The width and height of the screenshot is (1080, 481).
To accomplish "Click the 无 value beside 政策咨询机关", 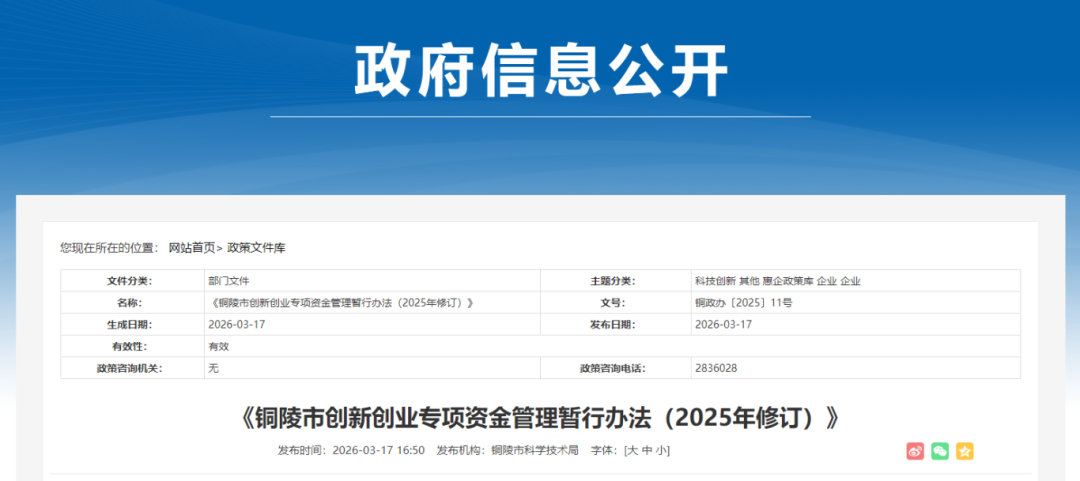I will pos(214,368).
